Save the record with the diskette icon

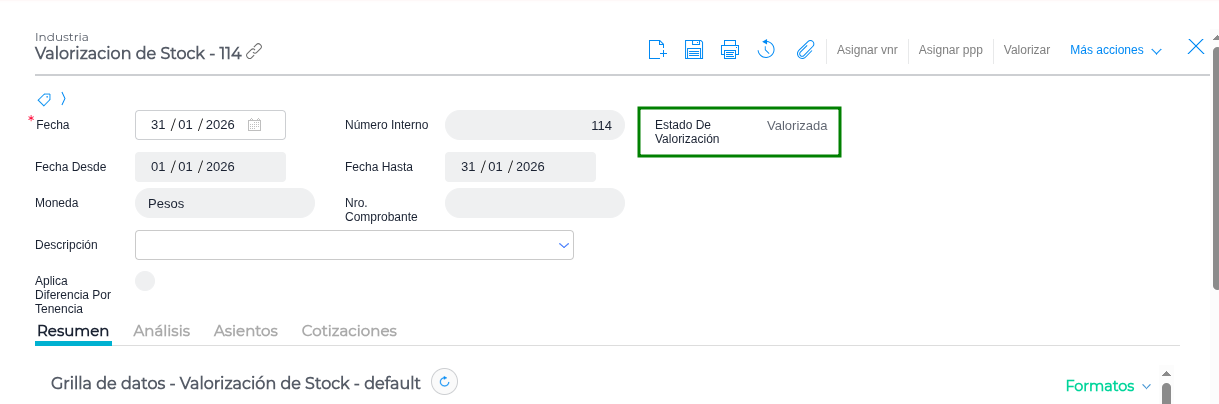[694, 50]
